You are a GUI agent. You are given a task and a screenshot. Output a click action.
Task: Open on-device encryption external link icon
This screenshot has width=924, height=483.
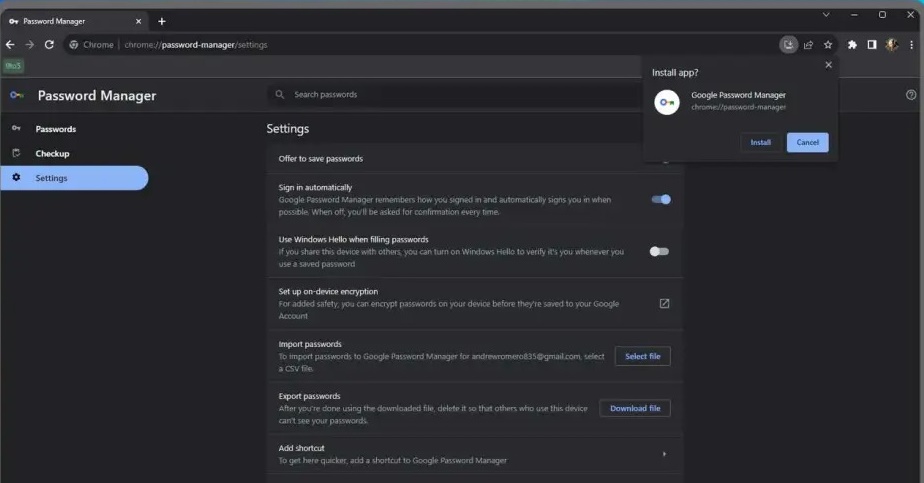tap(664, 303)
